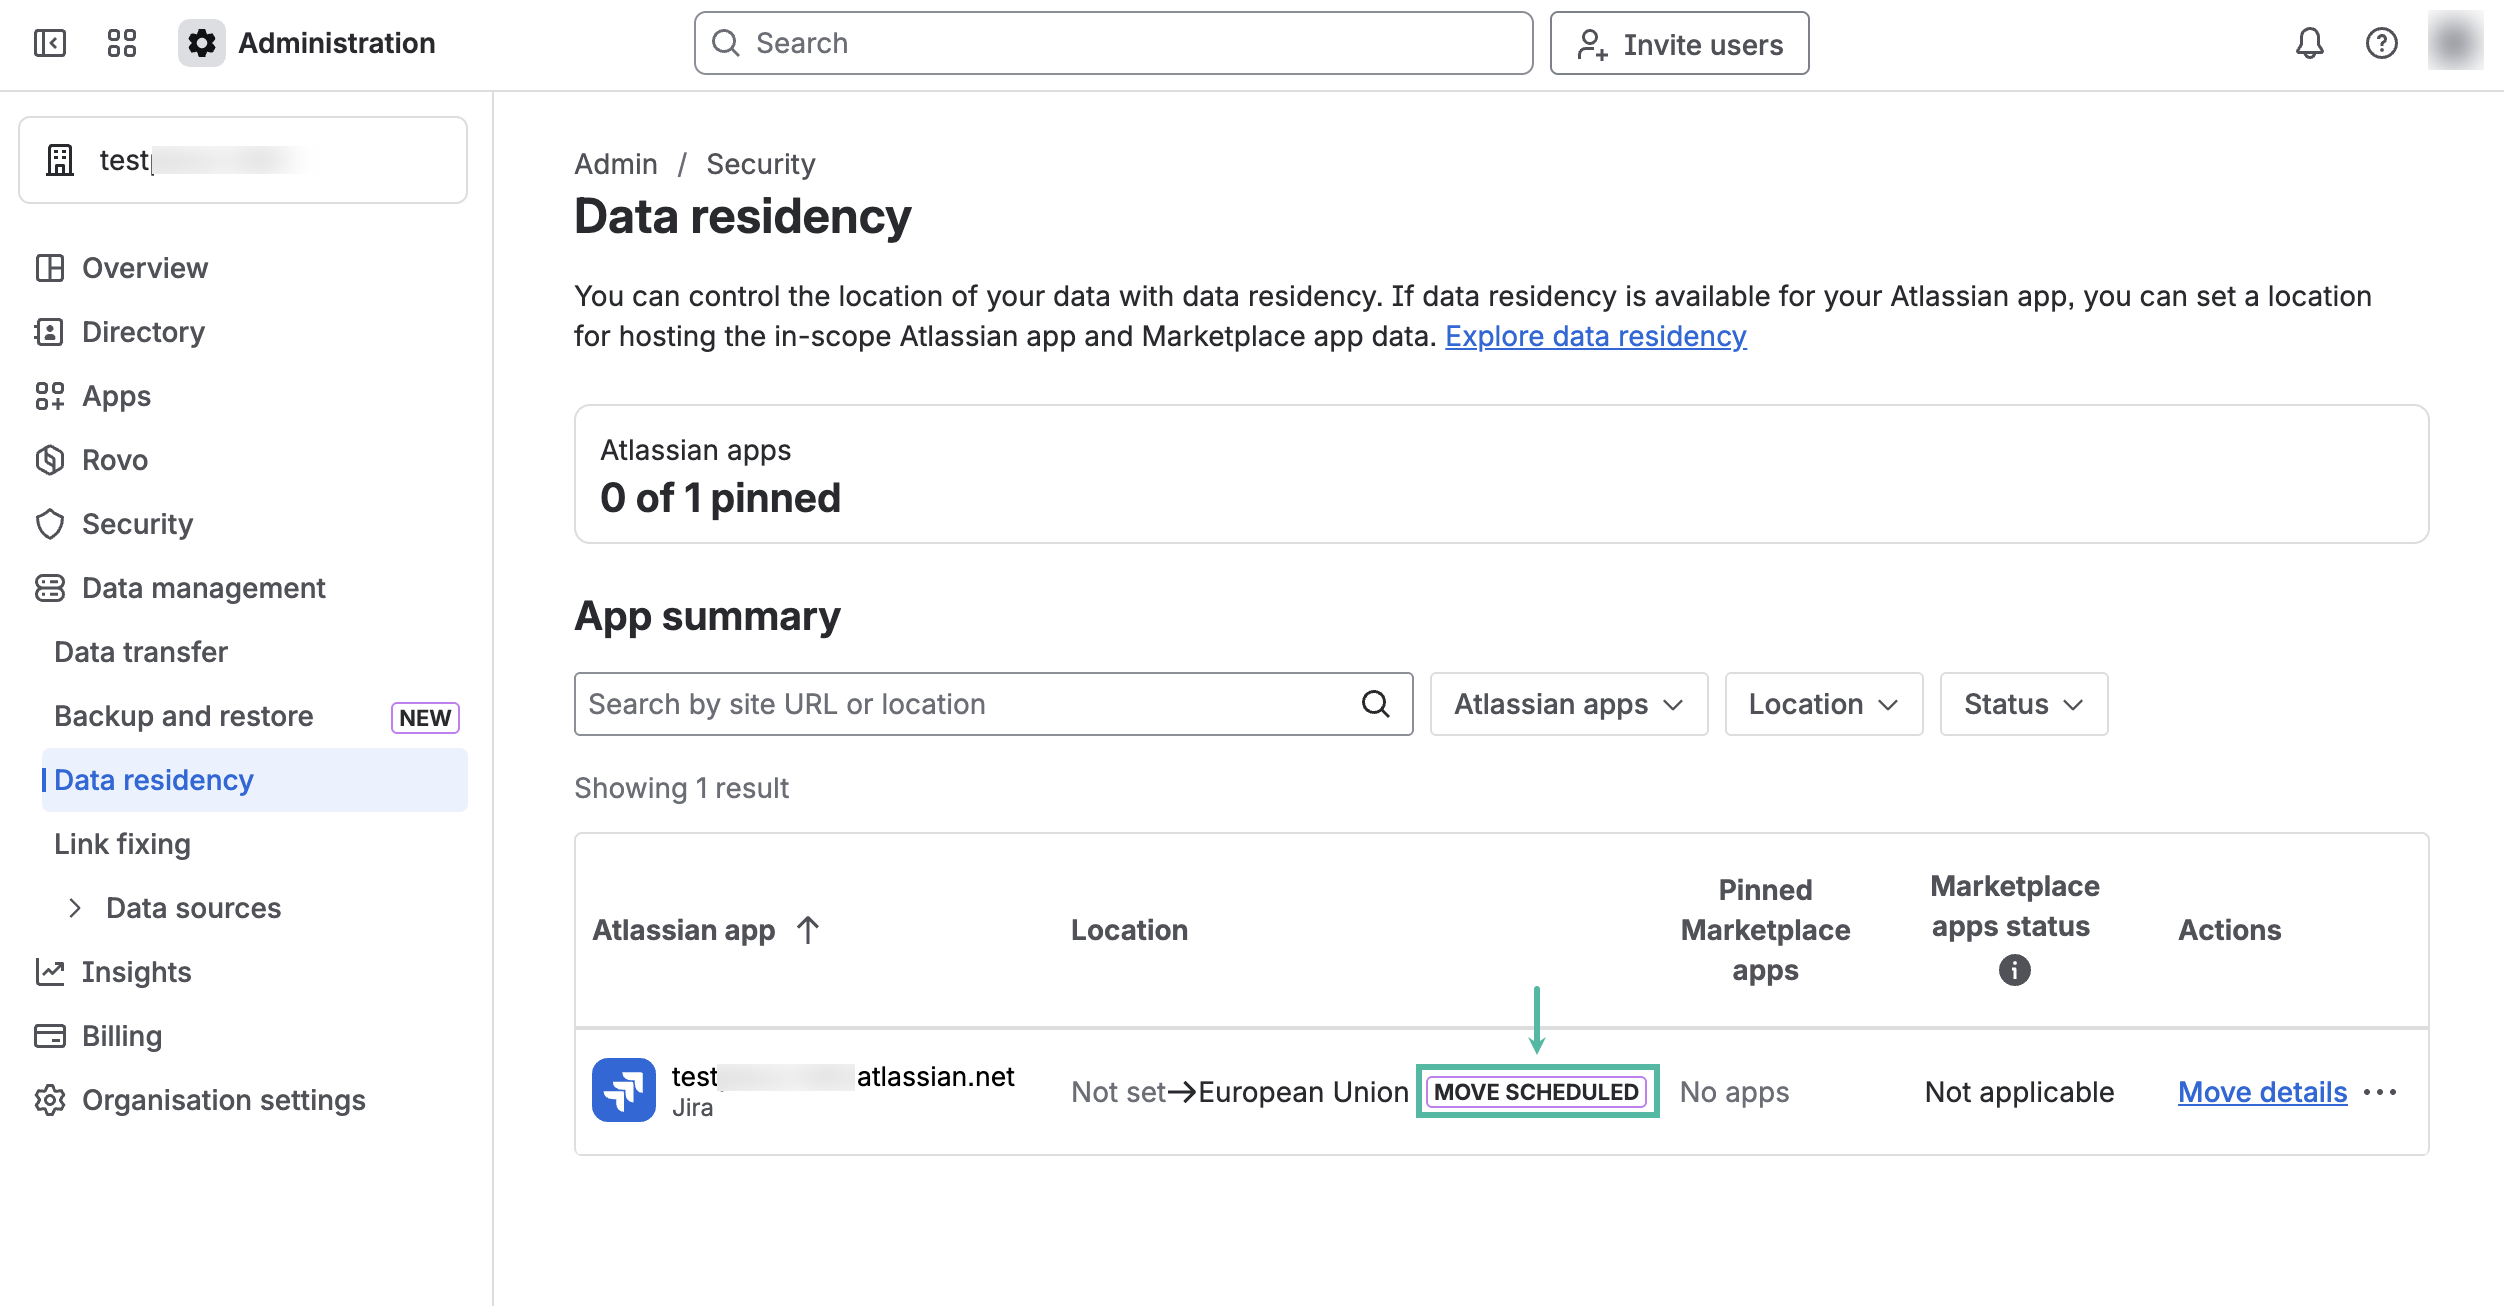Click the top Search field
The width and height of the screenshot is (2504, 1306).
tap(1113, 43)
